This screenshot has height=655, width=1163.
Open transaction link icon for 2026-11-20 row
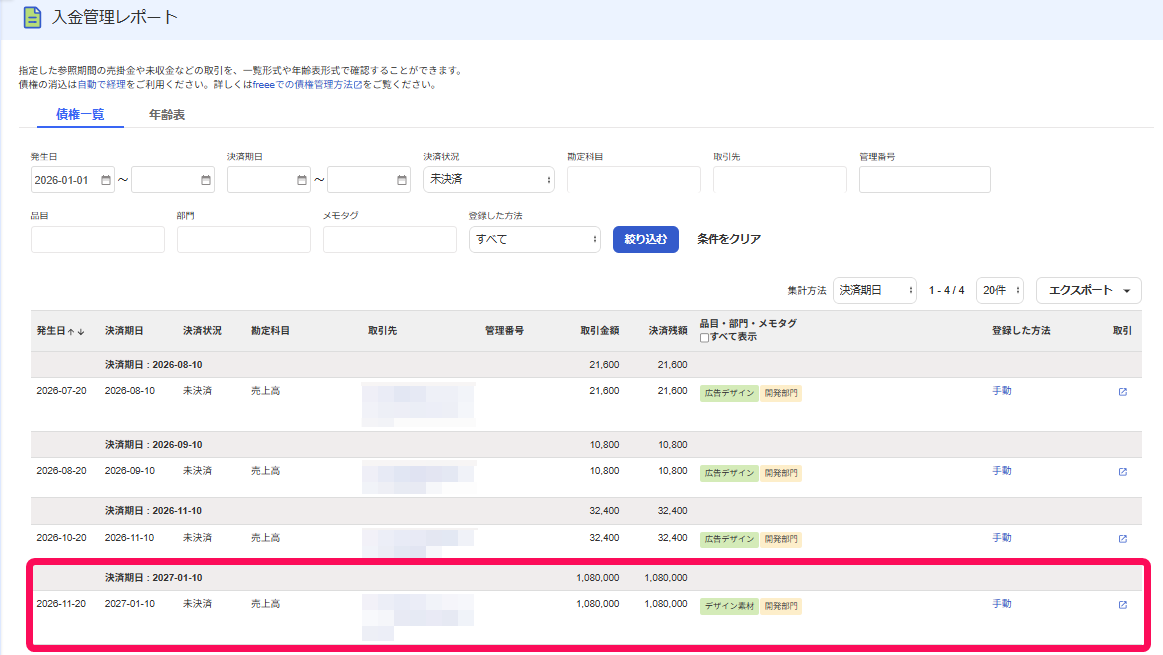[1123, 605]
